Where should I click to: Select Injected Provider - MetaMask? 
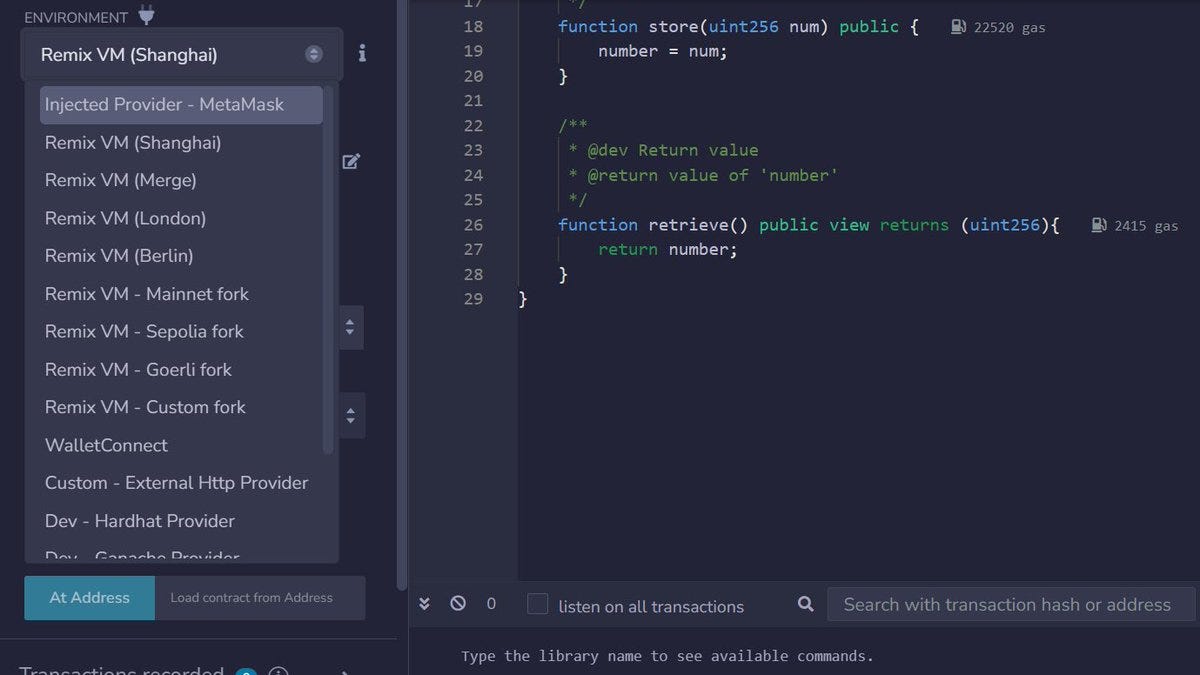[x=181, y=105]
